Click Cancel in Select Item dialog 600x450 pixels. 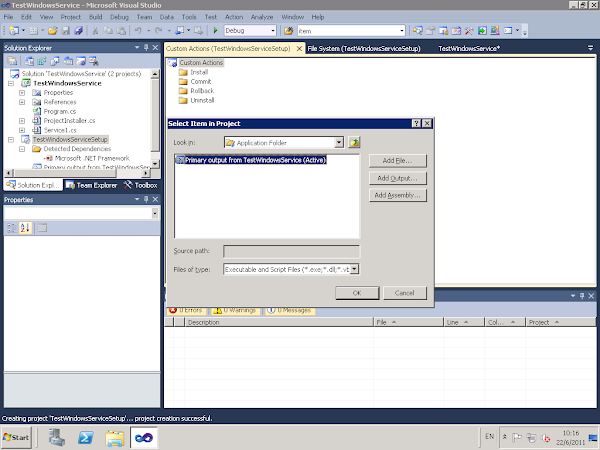pyautogui.click(x=404, y=293)
